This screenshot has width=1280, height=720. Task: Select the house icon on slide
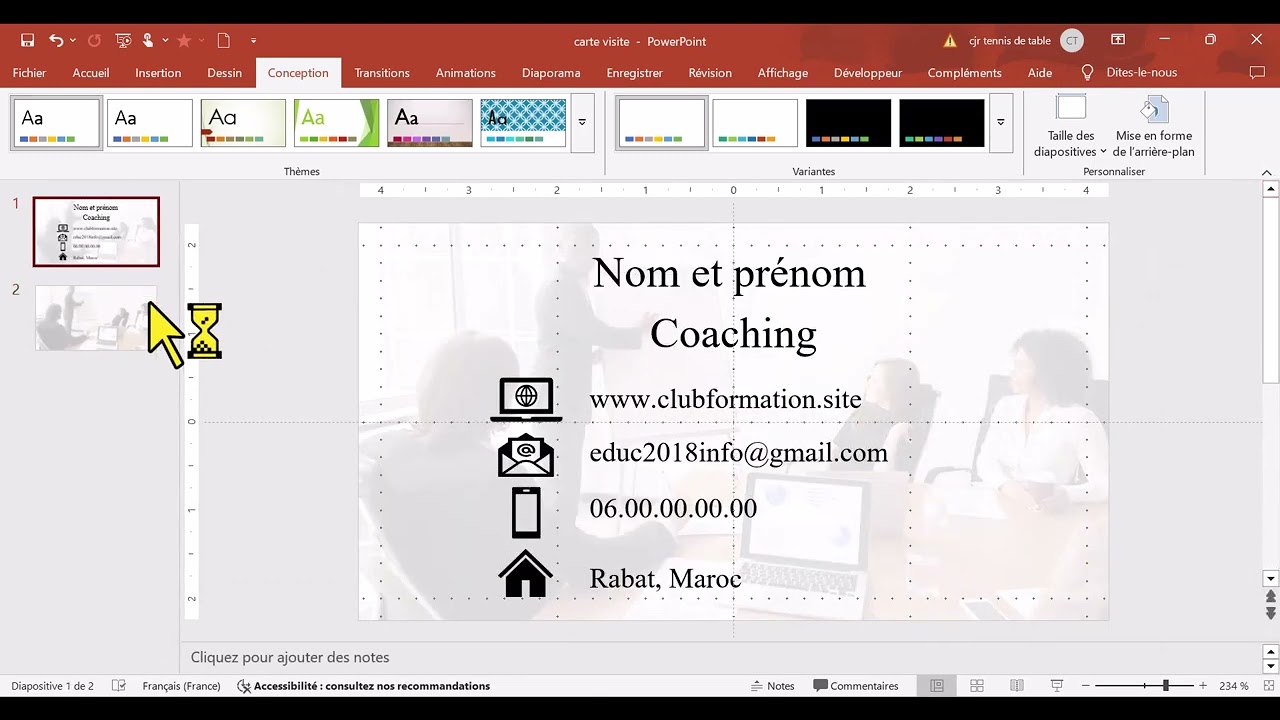coord(526,573)
